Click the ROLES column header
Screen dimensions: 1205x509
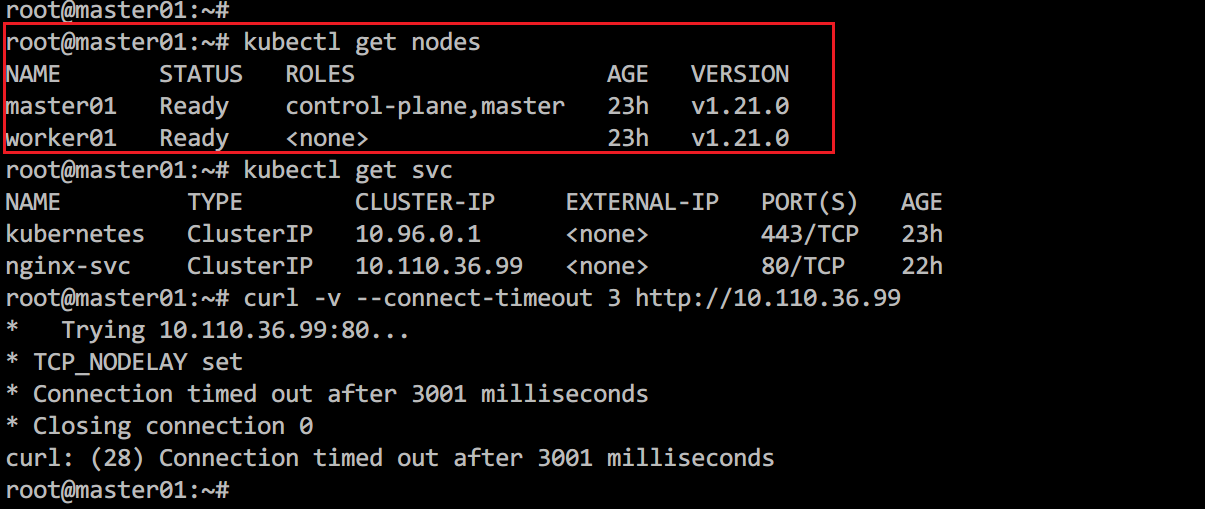[320, 74]
